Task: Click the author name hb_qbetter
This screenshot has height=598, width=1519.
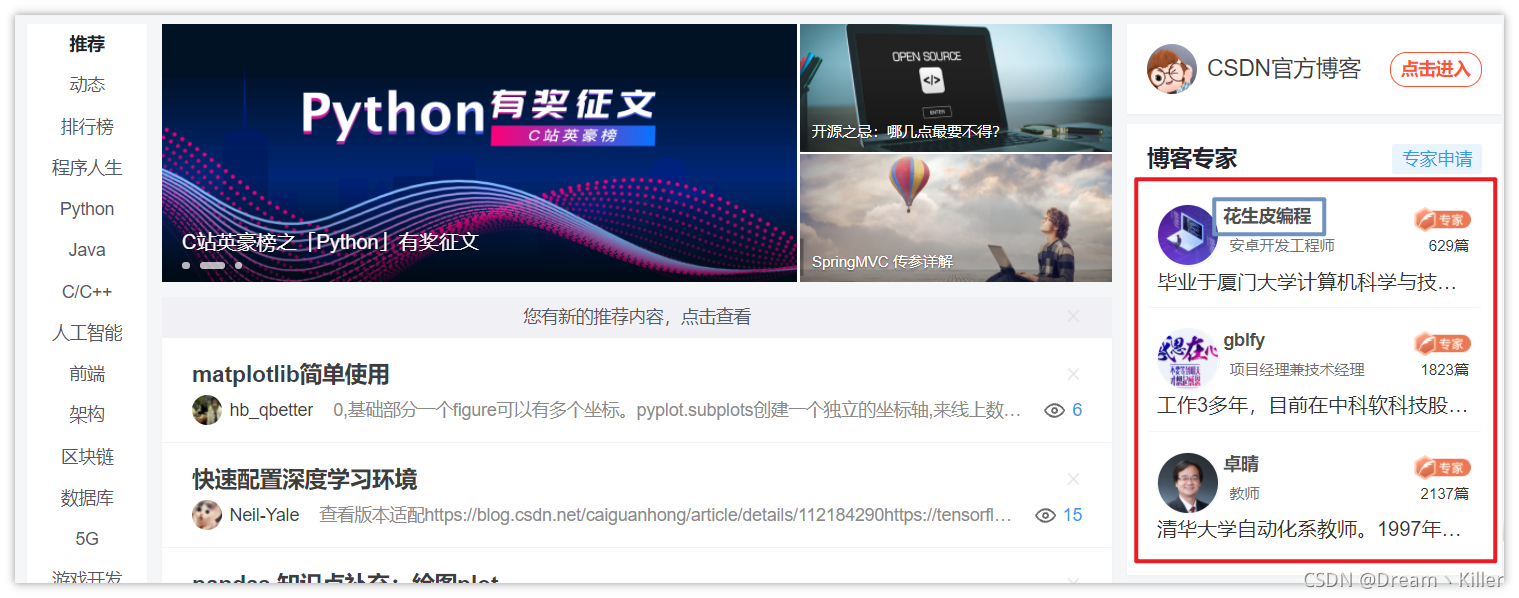Action: pyautogui.click(x=271, y=410)
